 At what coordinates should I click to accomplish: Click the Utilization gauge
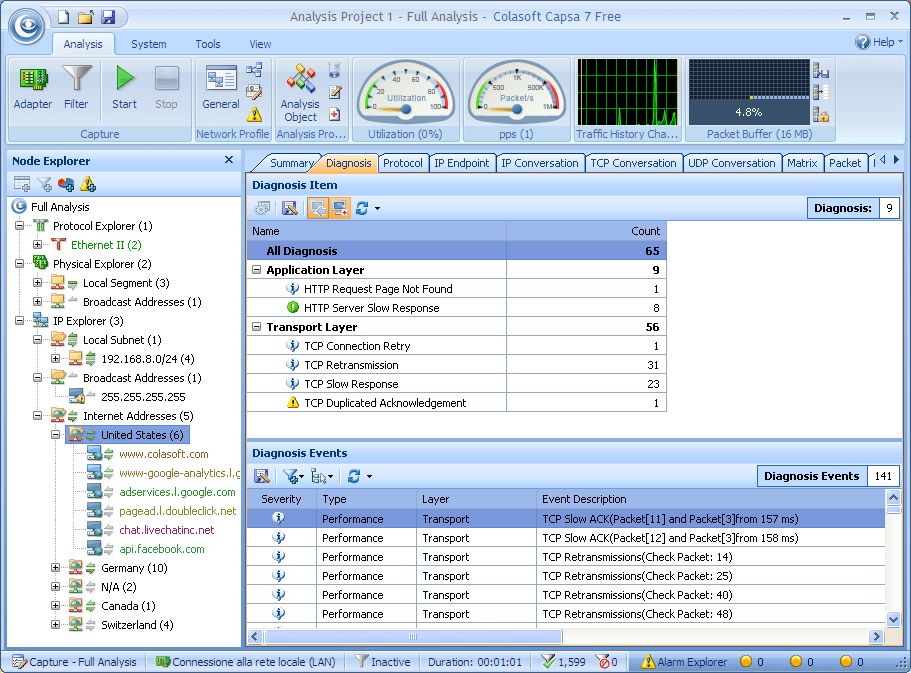pos(406,93)
